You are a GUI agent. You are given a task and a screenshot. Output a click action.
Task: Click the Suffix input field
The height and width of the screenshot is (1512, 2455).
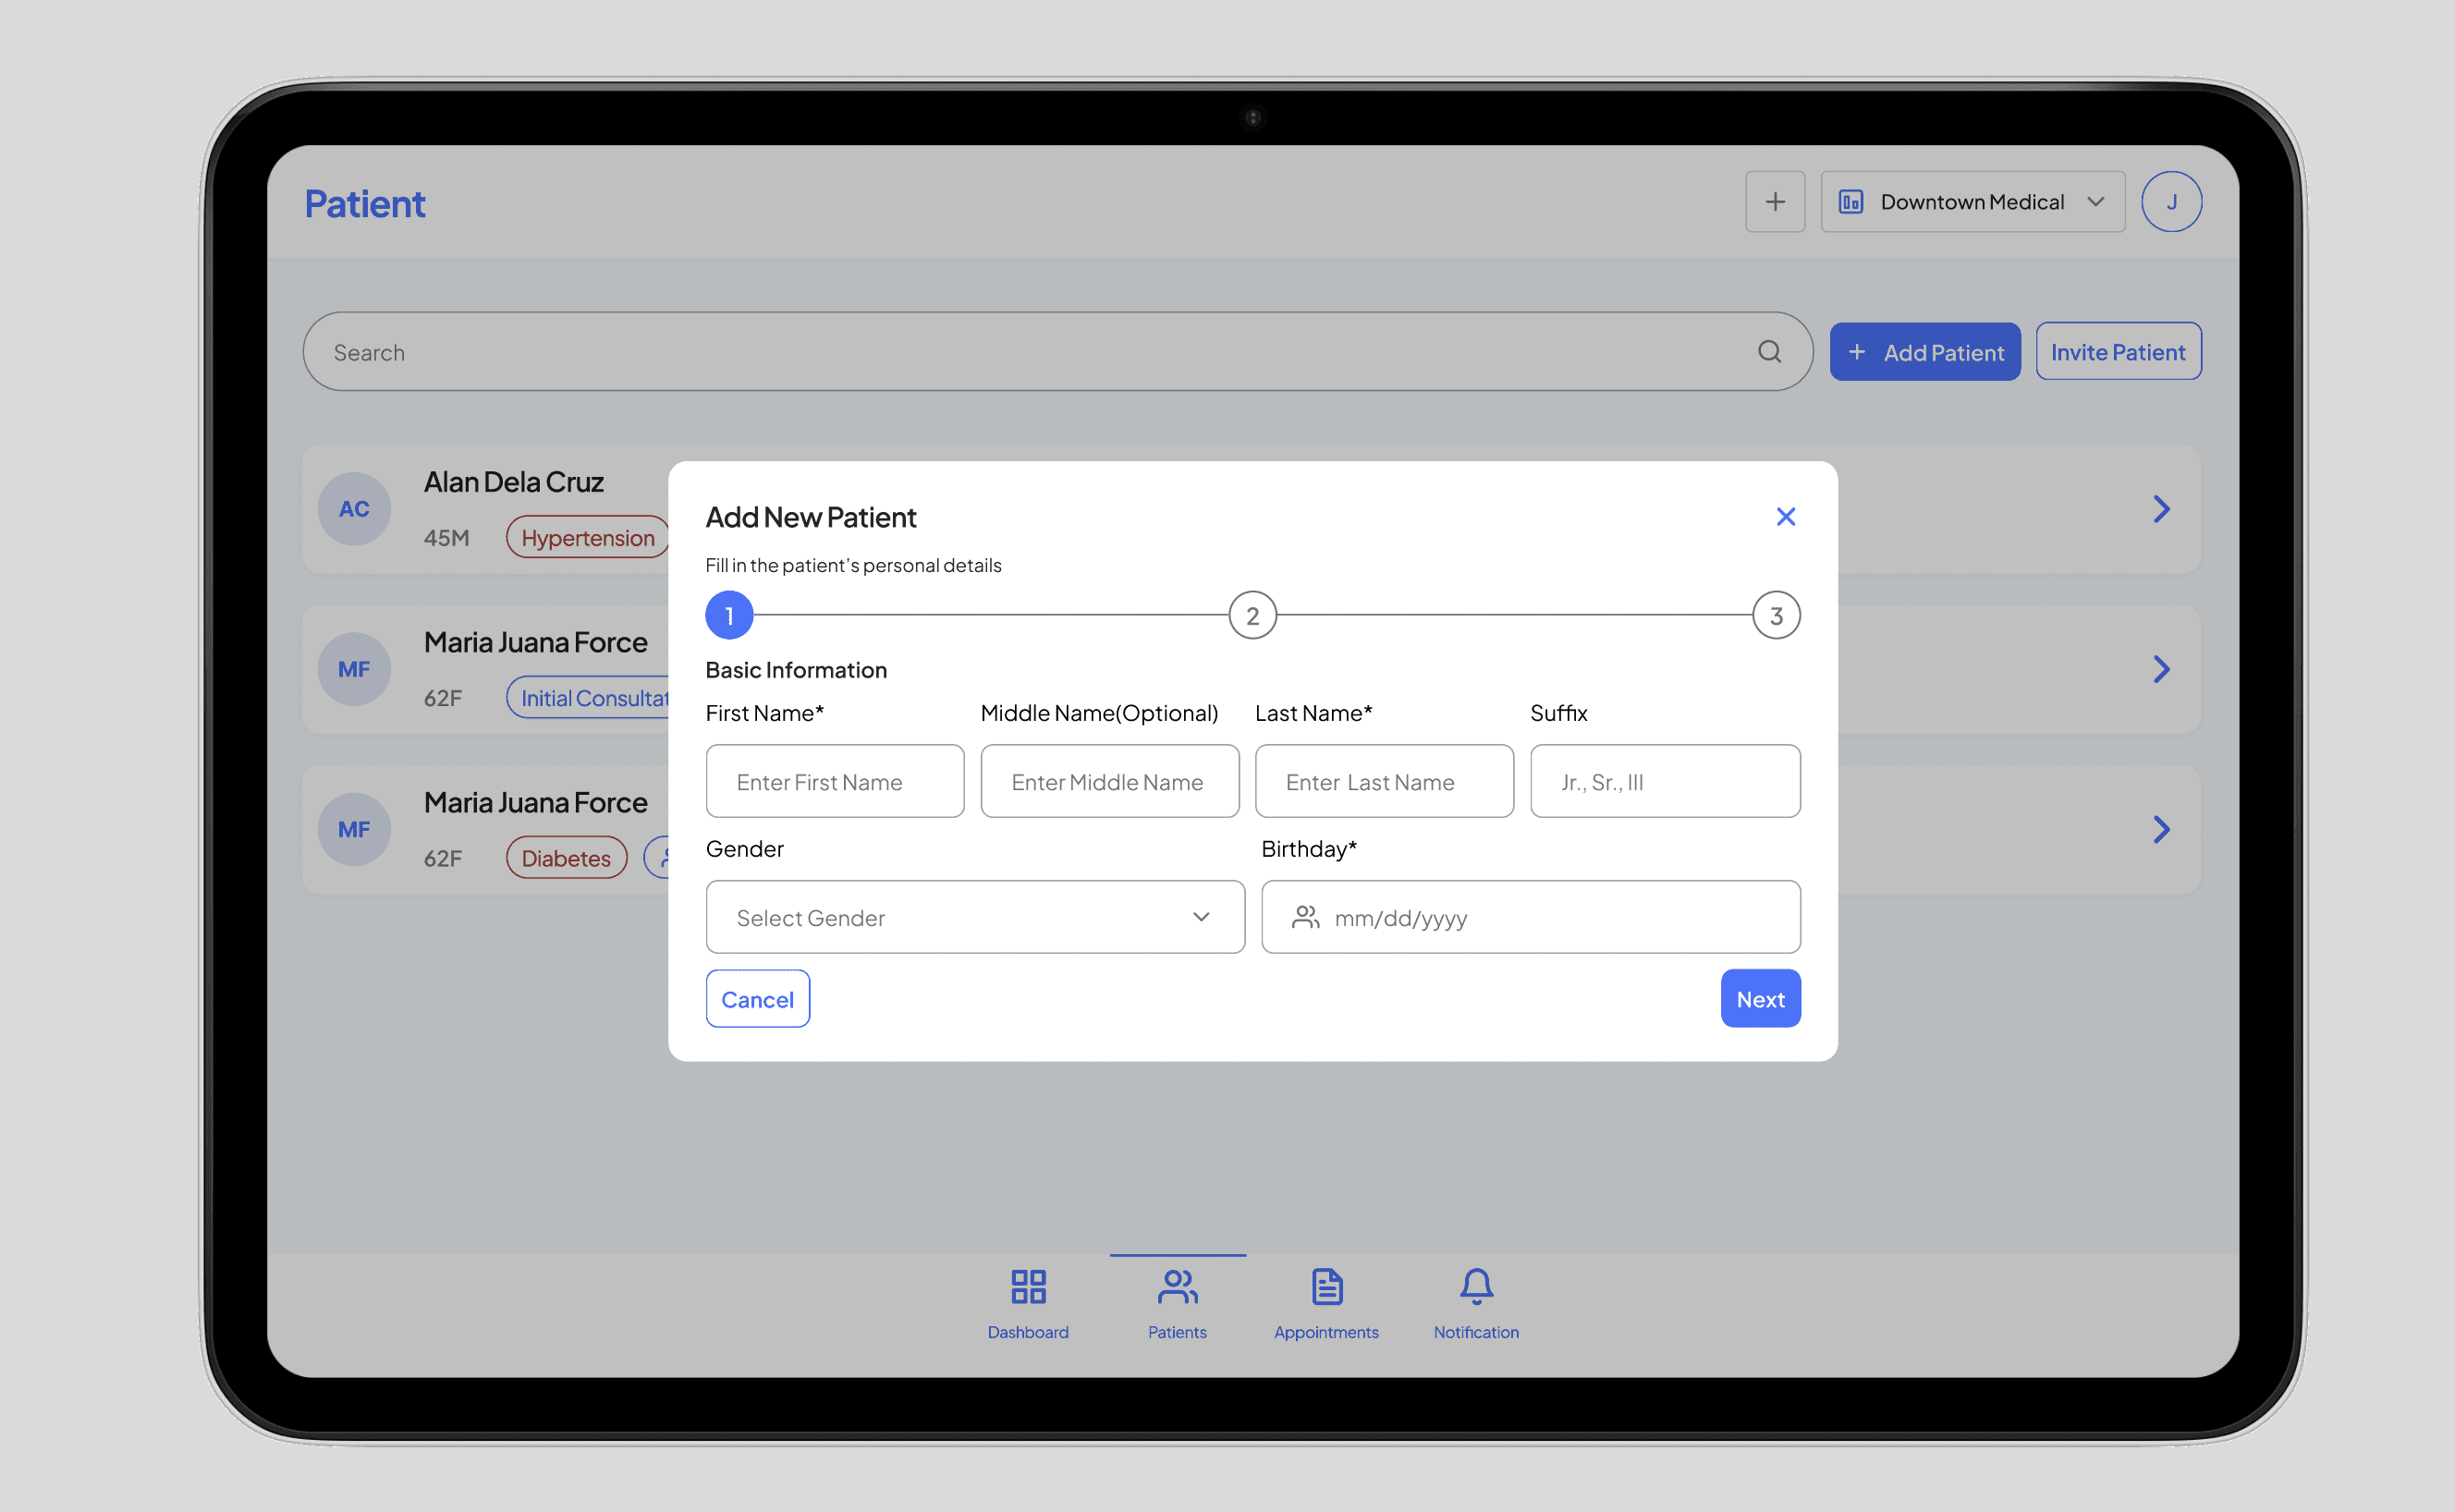pos(1664,782)
